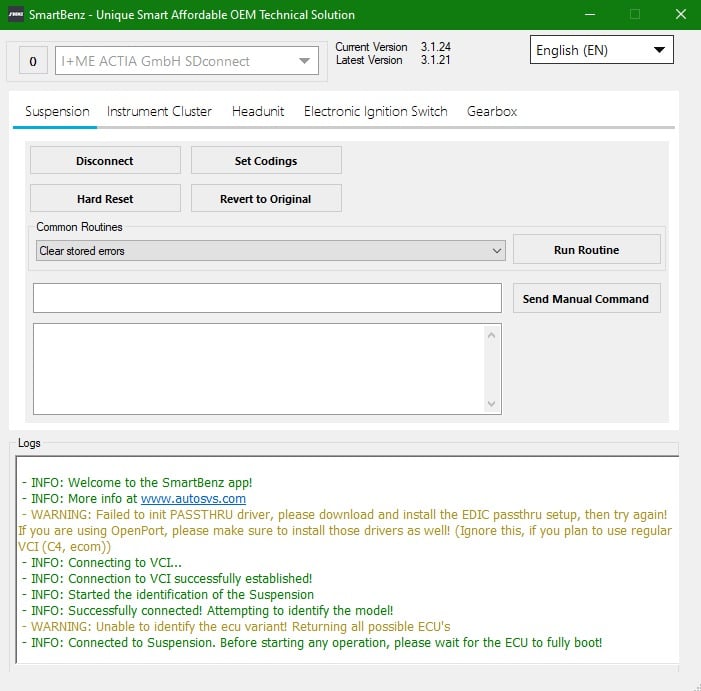Click the 'Successfully connected! Attempting to identify' log line

pos(207,611)
